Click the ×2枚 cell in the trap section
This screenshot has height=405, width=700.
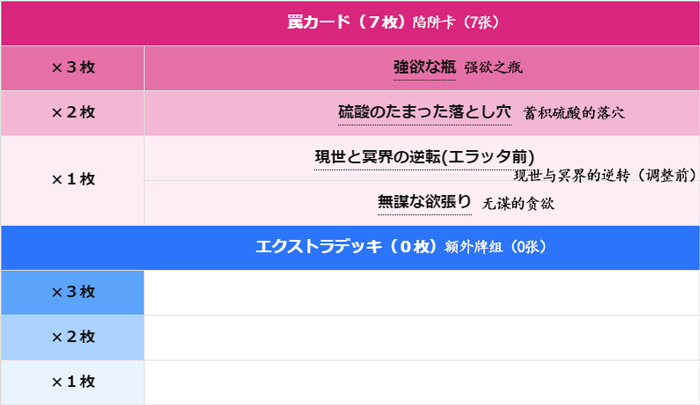[x=72, y=112]
